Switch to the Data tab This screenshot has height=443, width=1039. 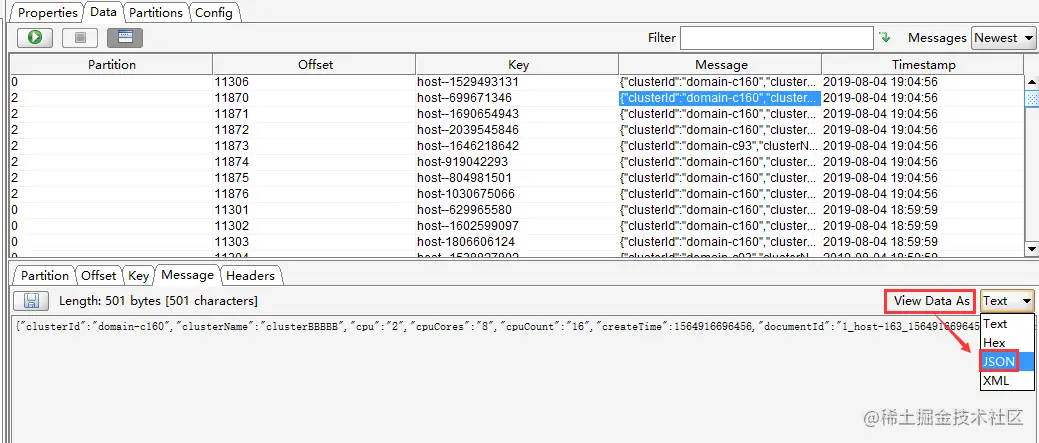(x=103, y=12)
